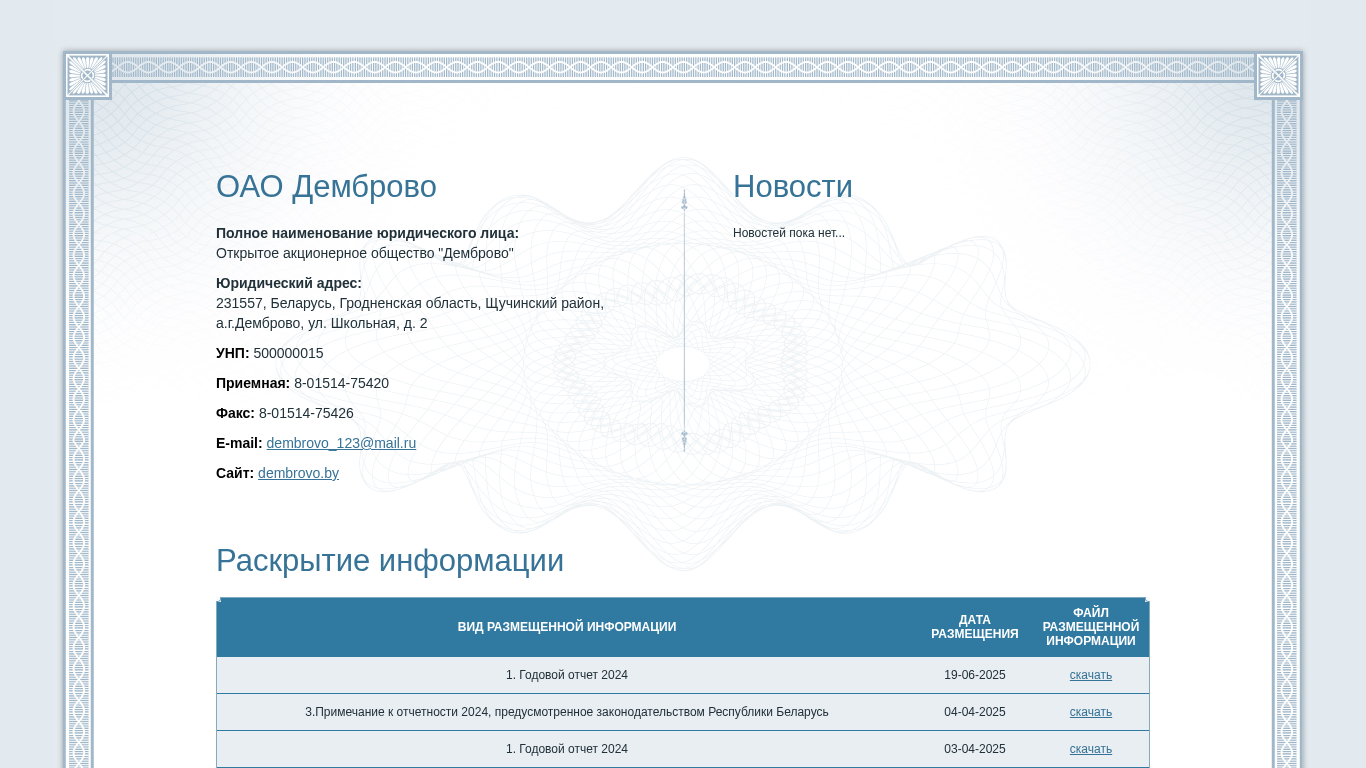This screenshot has width=1366, height=768.
Task: Click the Новости heading
Action: click(x=792, y=187)
